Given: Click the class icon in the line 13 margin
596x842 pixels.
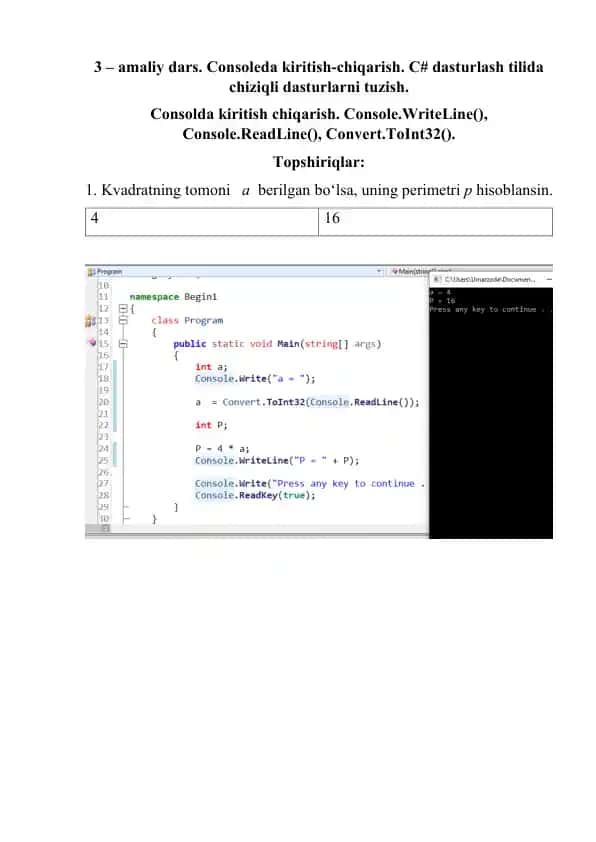Looking at the screenshot, I should point(90,321).
